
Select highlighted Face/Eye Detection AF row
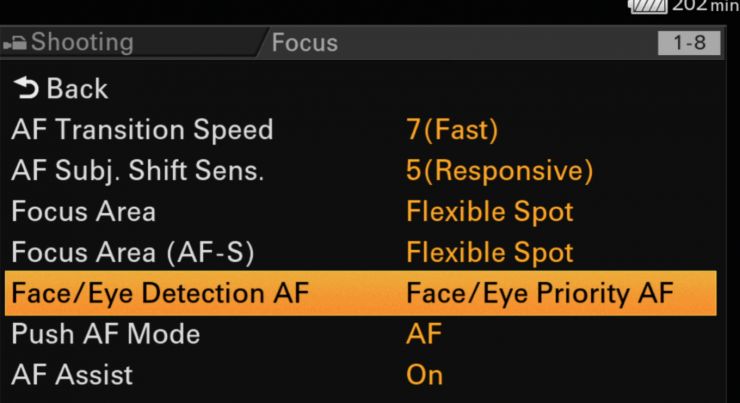160,294
